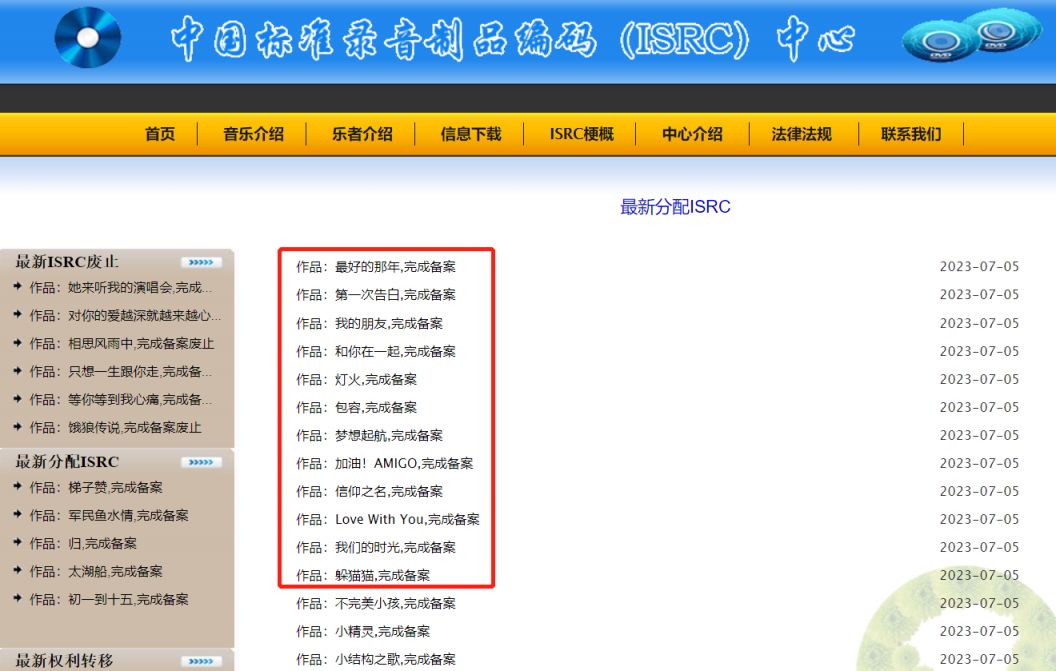
Task: Click the blue CD disc logo
Action: [87, 38]
